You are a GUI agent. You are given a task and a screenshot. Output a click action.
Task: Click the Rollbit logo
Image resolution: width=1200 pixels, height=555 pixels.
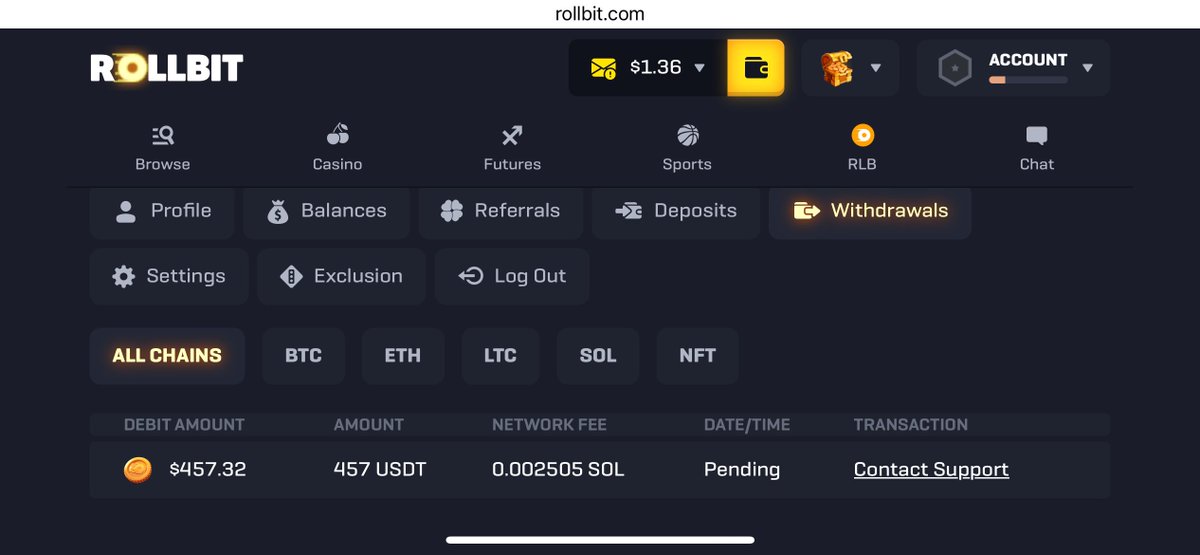coord(167,68)
